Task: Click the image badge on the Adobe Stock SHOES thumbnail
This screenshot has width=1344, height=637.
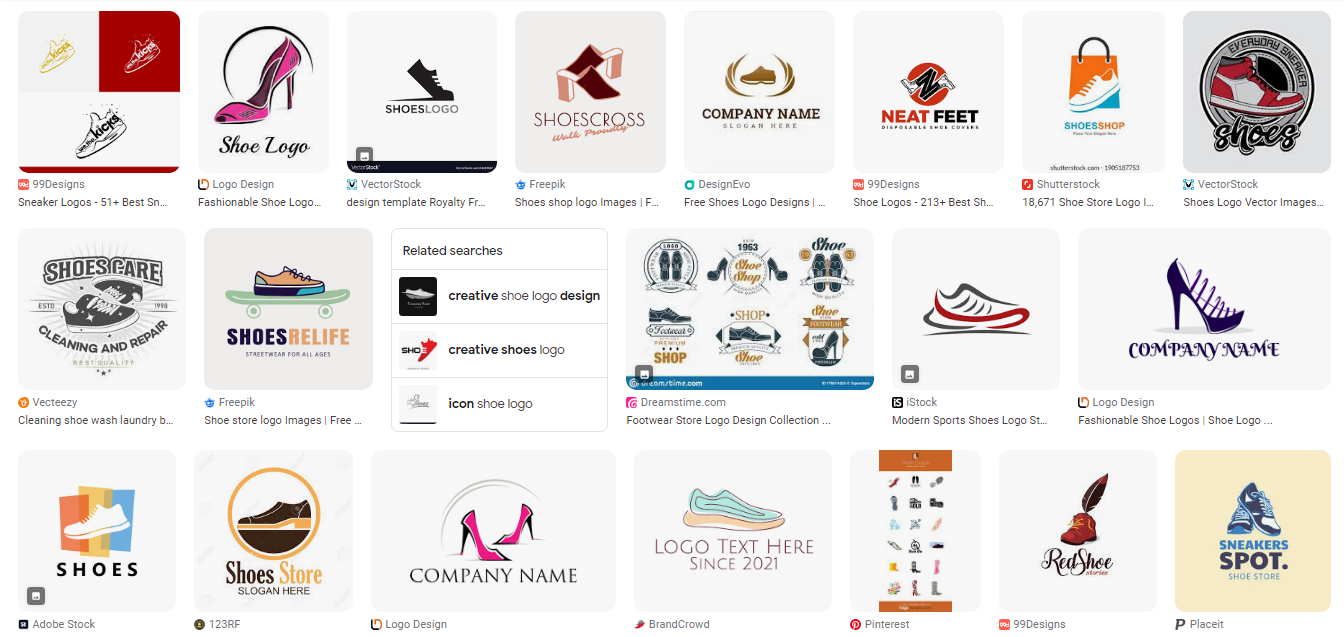Action: [36, 595]
